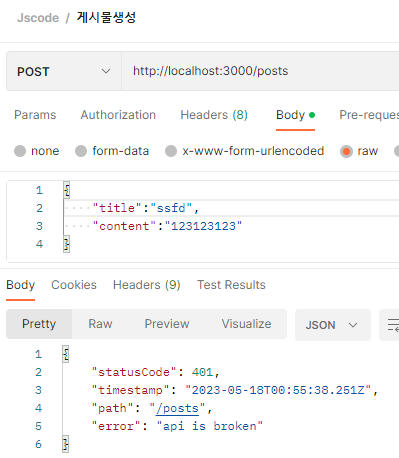Open the Pre-request script tab
The image size is (399, 458).
[x=369, y=115]
